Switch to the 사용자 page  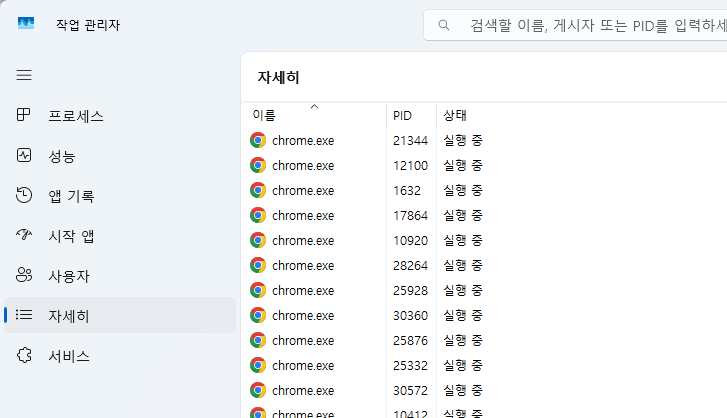(x=120, y=276)
